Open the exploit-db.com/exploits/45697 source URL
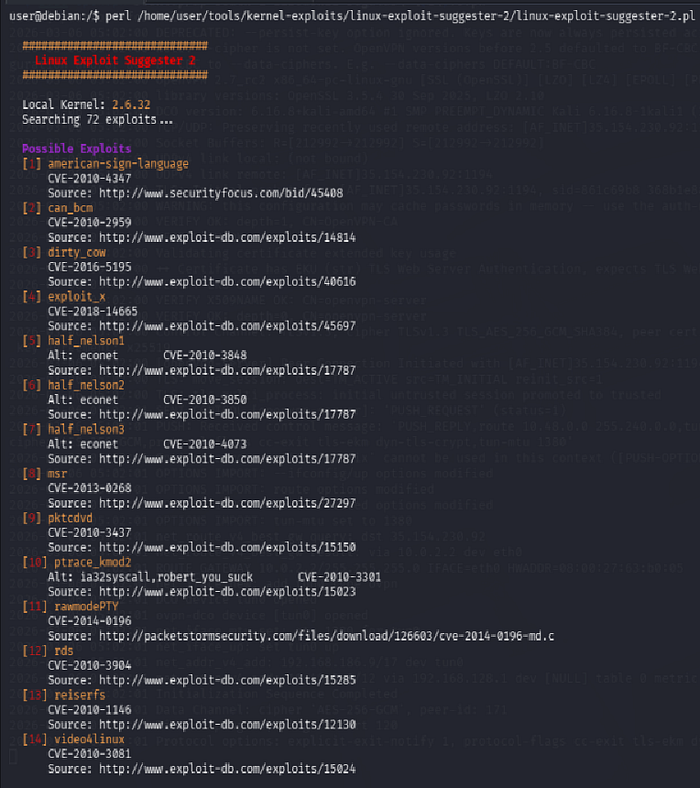This screenshot has width=700, height=788. coord(227,326)
